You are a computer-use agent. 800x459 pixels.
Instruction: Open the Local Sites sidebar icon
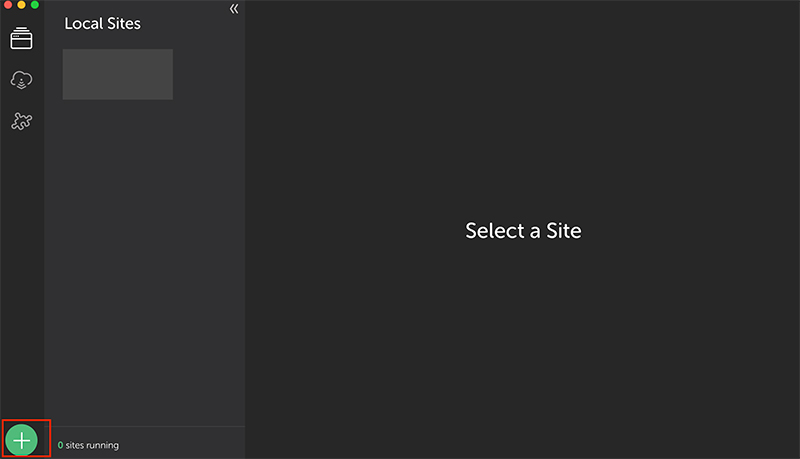pyautogui.click(x=21, y=38)
